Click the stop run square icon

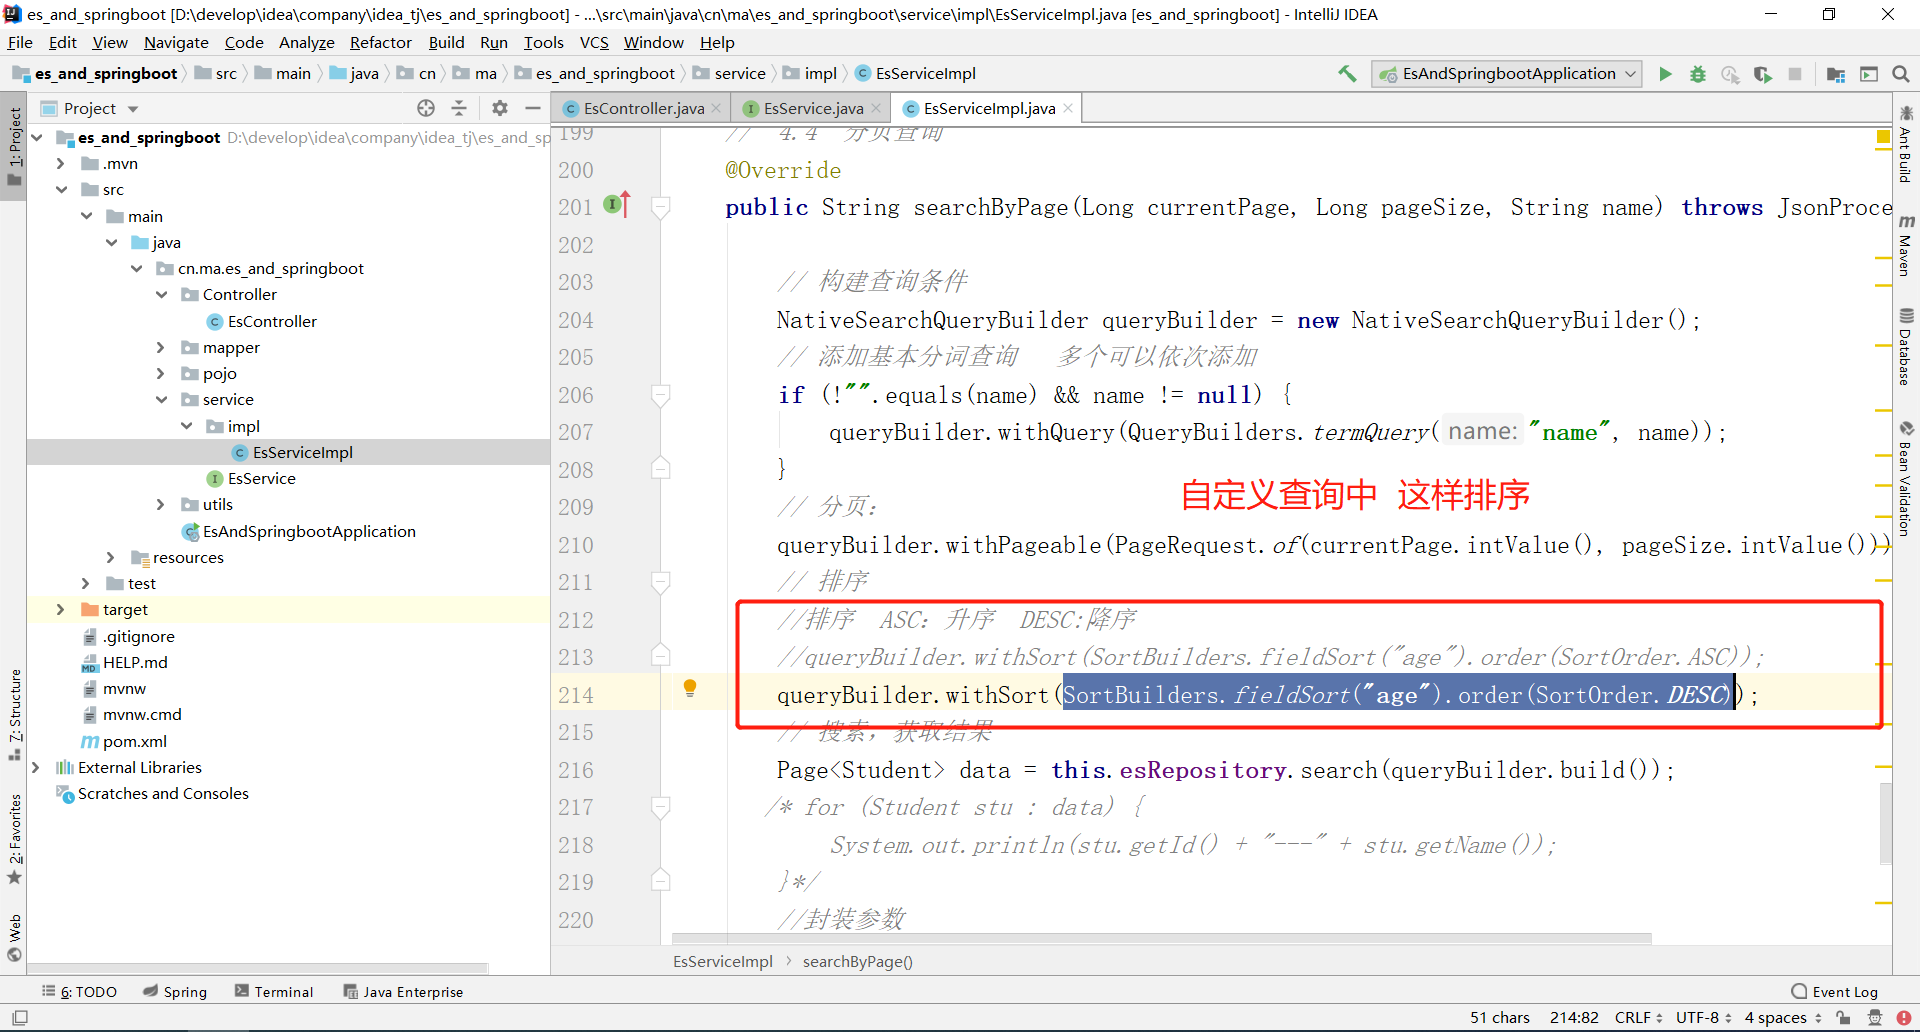coord(1795,74)
